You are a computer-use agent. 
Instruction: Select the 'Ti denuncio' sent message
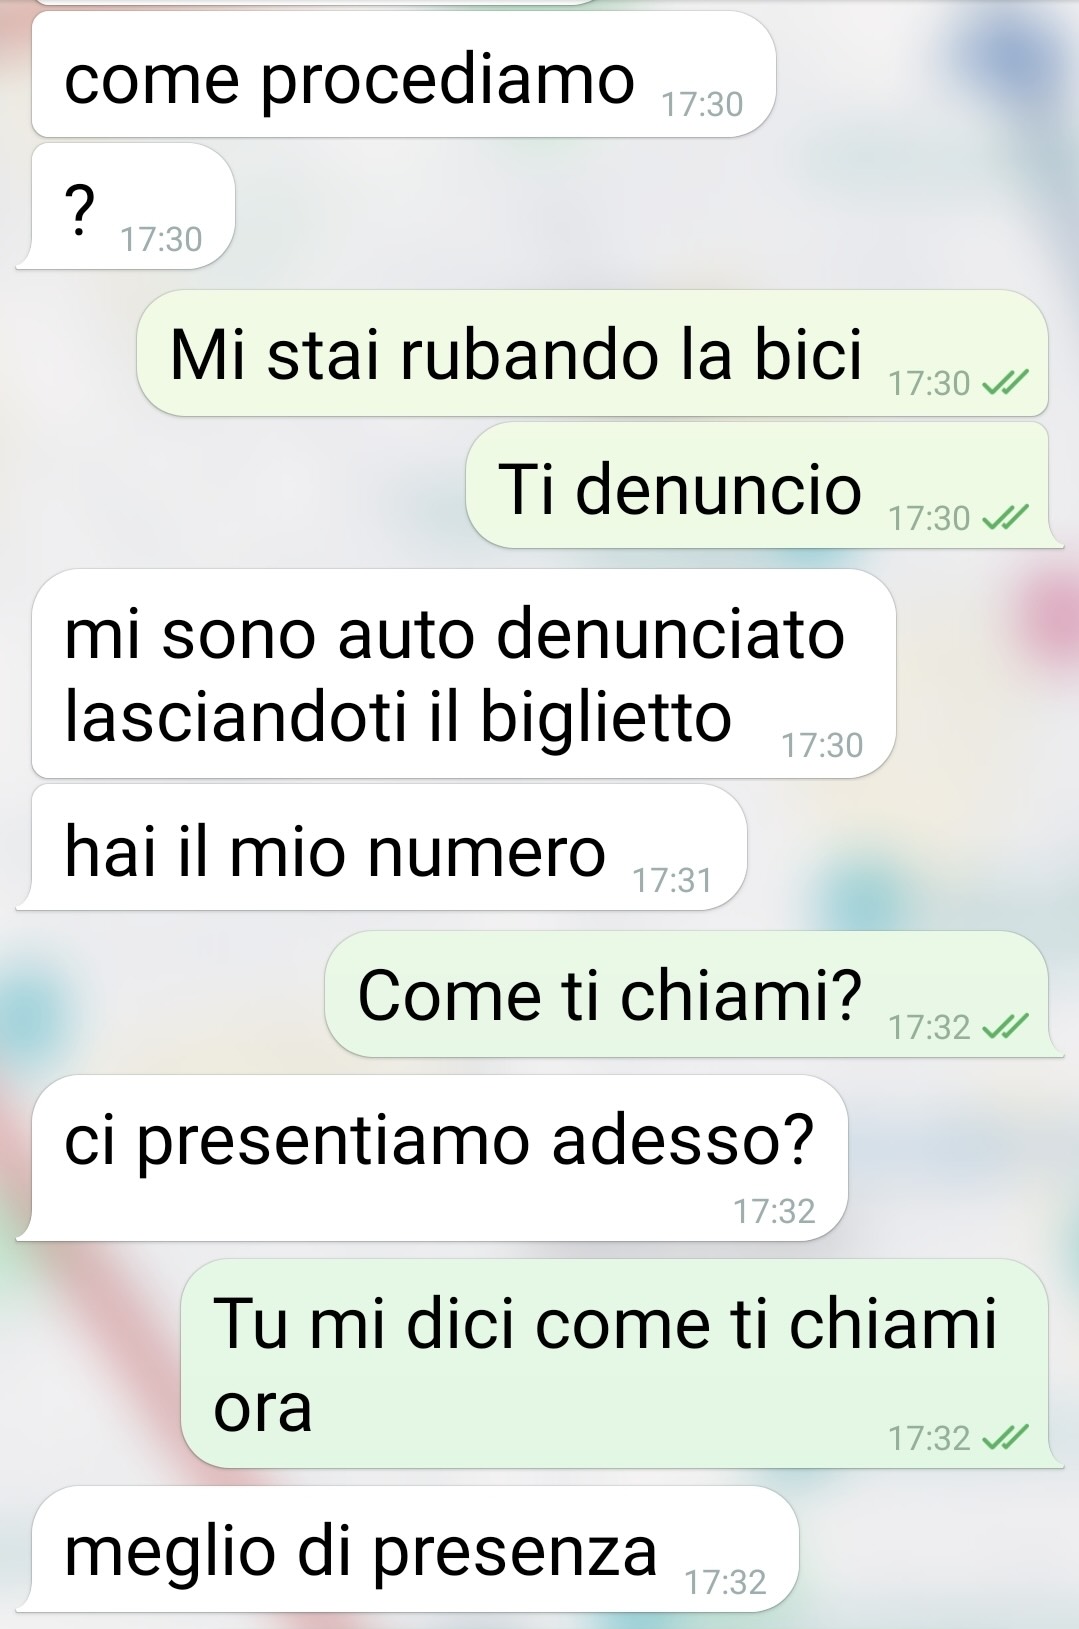[x=757, y=485]
